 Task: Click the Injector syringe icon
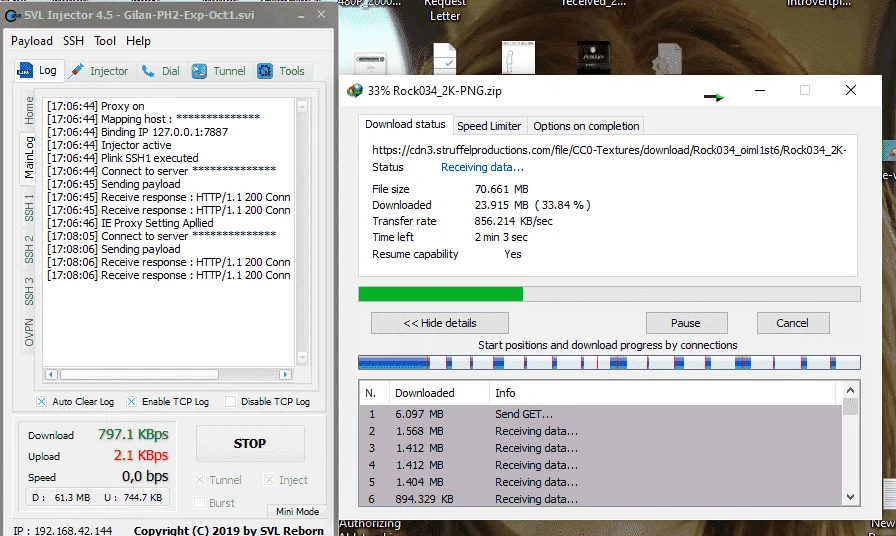tap(76, 71)
